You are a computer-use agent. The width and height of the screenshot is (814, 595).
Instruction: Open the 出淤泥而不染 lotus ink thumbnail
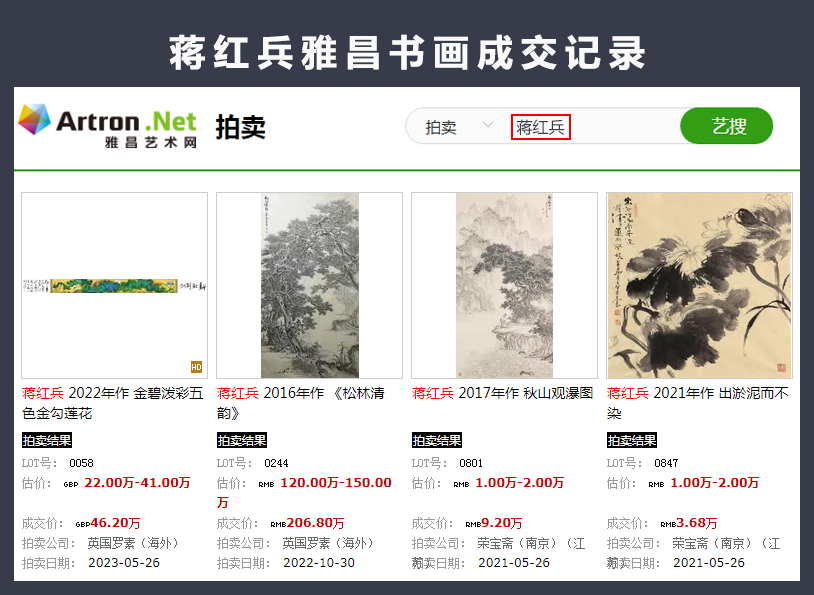(699, 285)
